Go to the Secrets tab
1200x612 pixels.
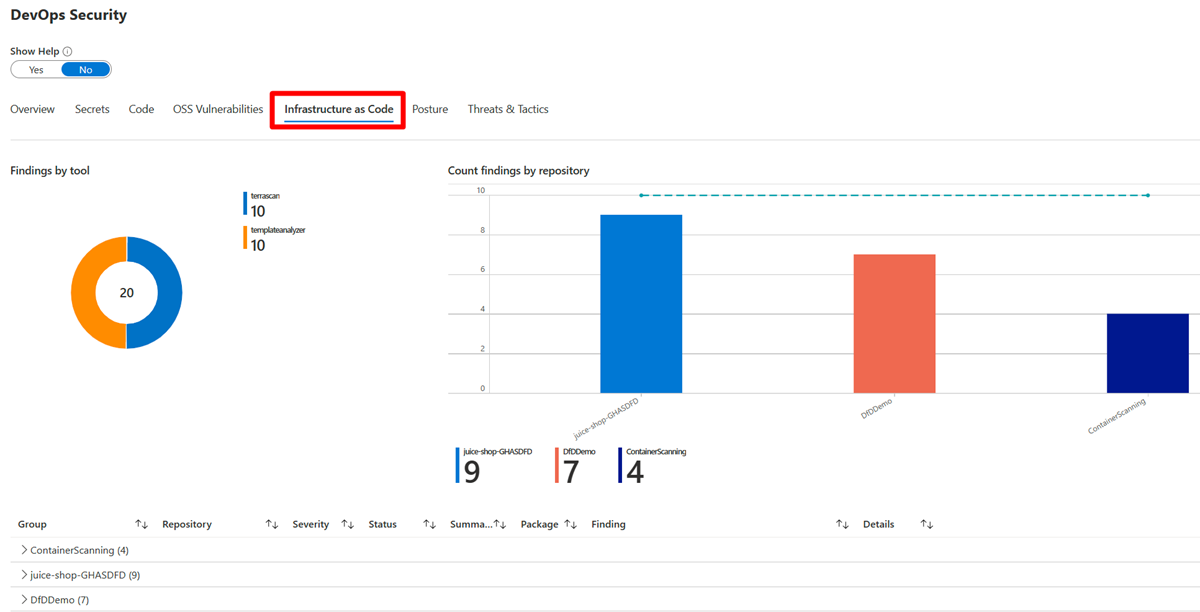(92, 109)
